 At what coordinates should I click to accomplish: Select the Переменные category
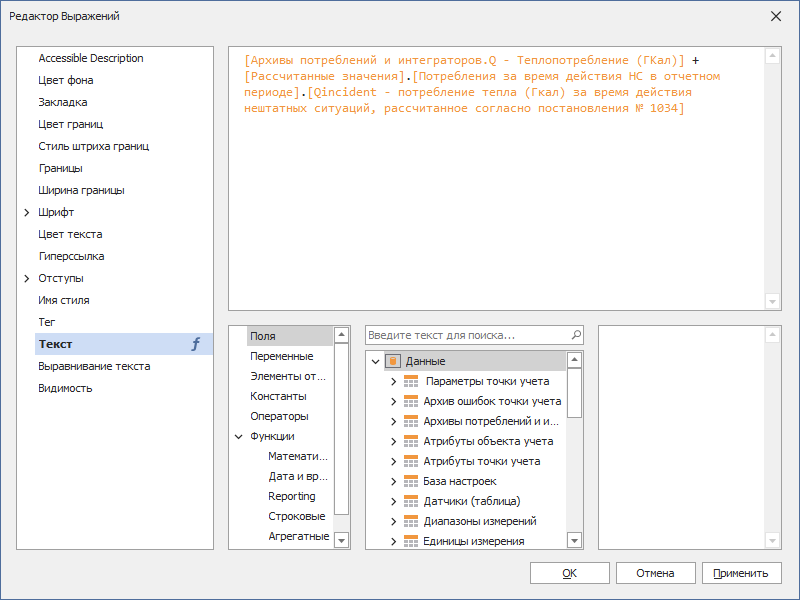[281, 356]
